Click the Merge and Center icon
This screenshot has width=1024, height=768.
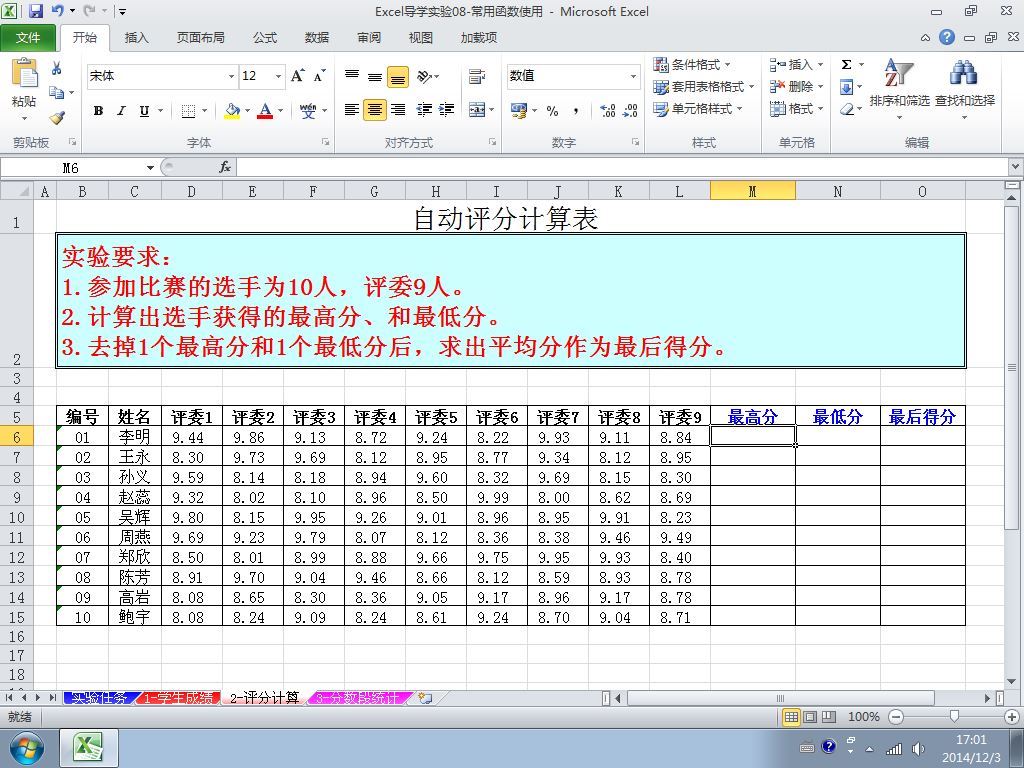[477, 110]
